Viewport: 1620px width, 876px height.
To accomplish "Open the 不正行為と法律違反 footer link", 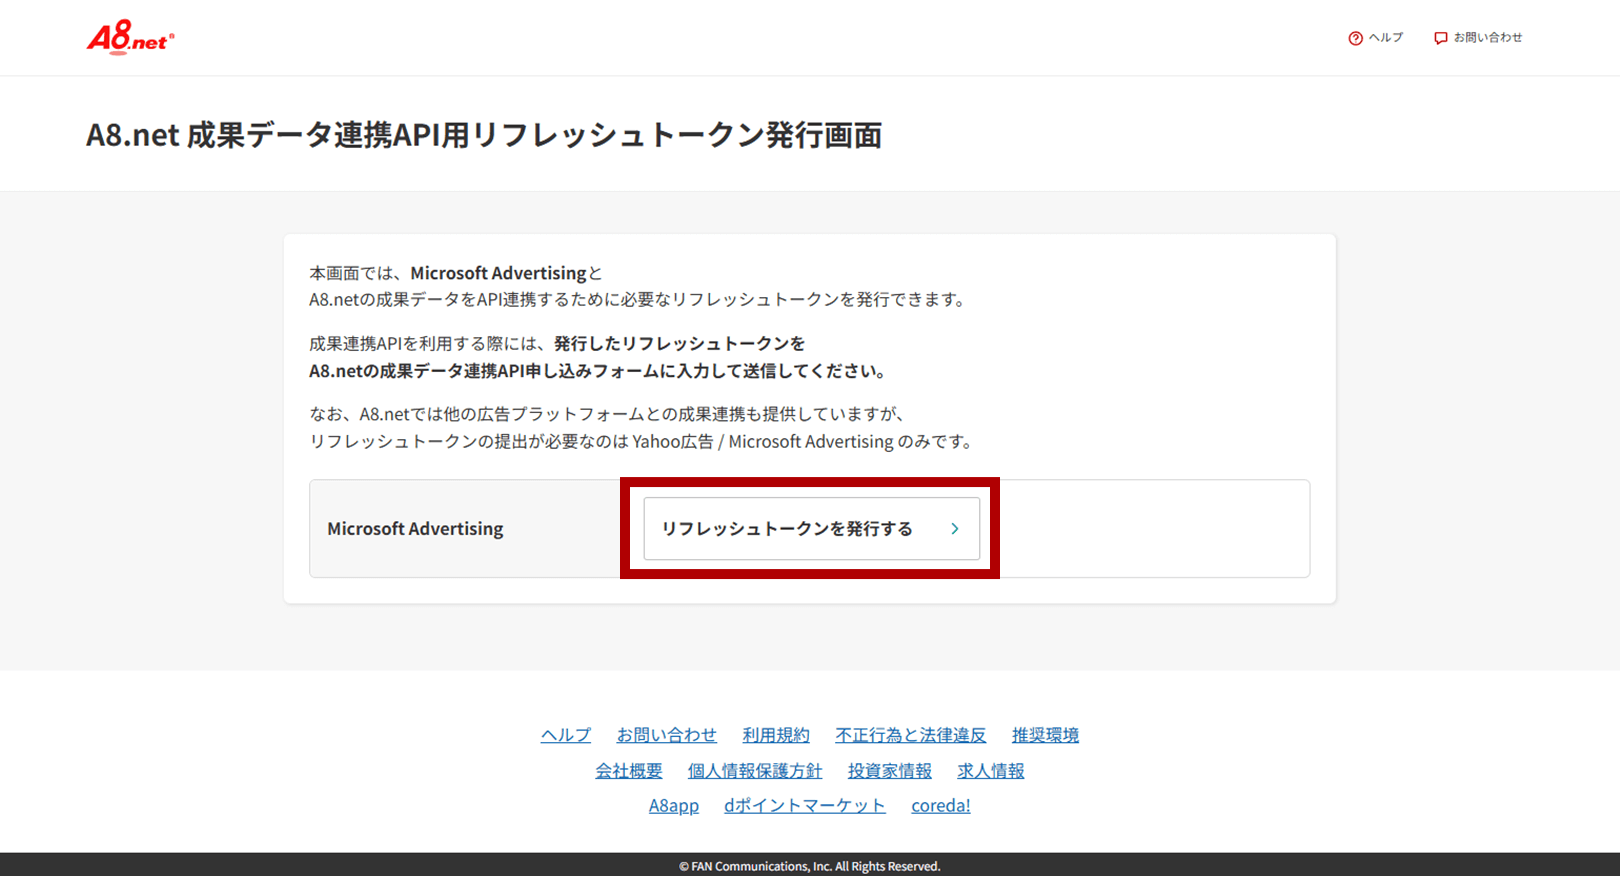I will coord(911,735).
